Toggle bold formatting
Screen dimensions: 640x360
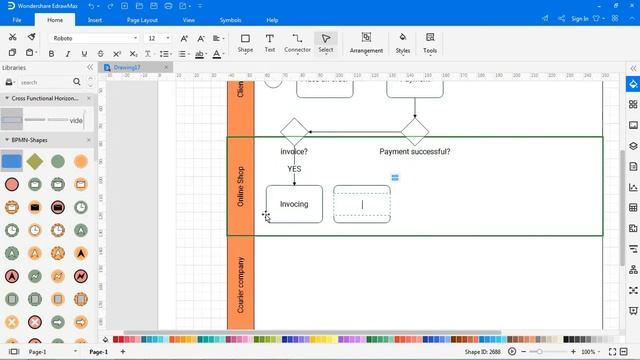click(51, 54)
